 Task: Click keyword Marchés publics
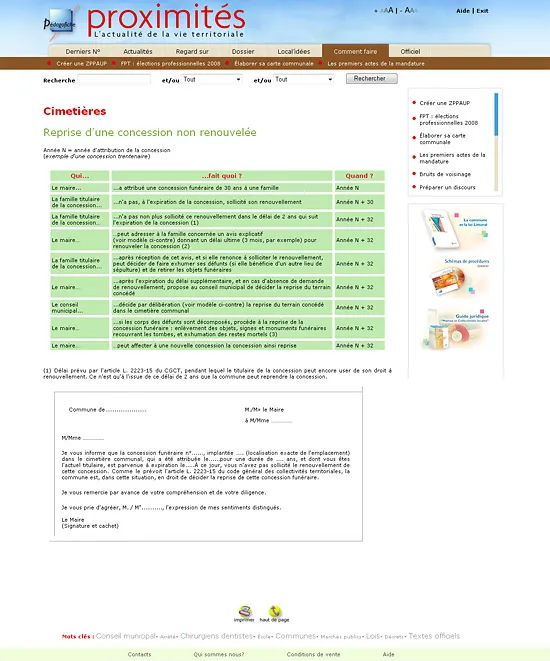coord(341,637)
